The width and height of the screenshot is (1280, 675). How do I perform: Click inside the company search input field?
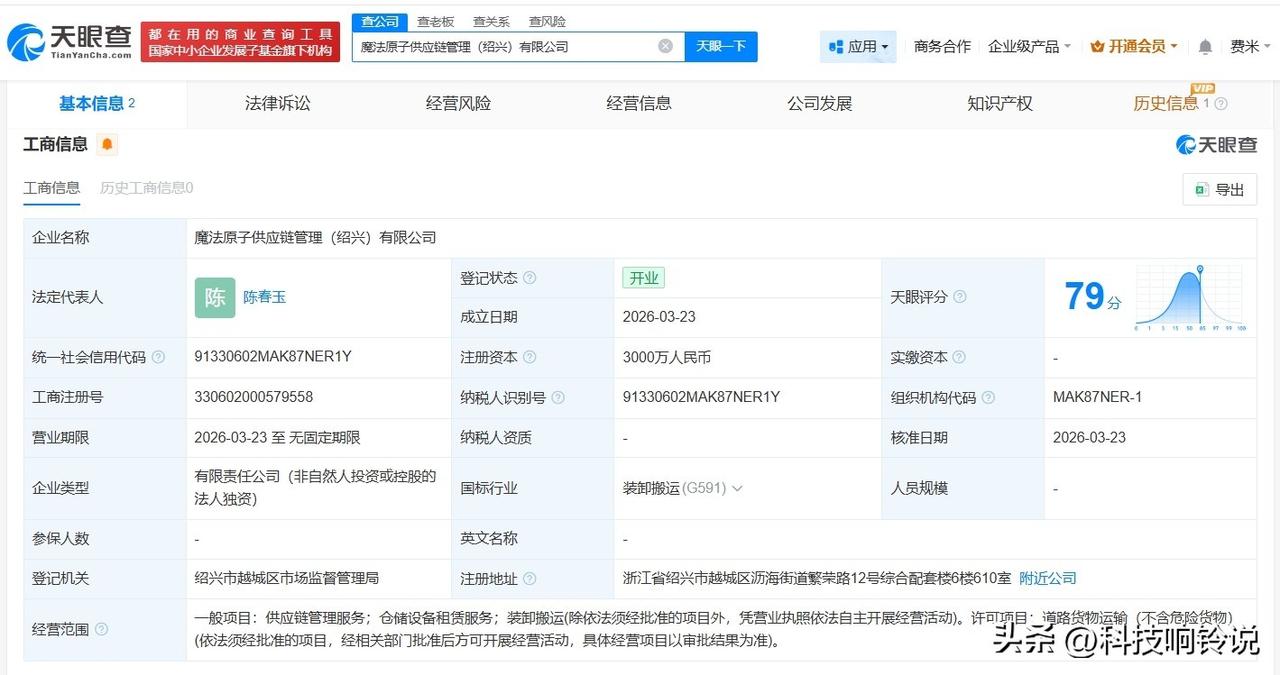pyautogui.click(x=500, y=46)
